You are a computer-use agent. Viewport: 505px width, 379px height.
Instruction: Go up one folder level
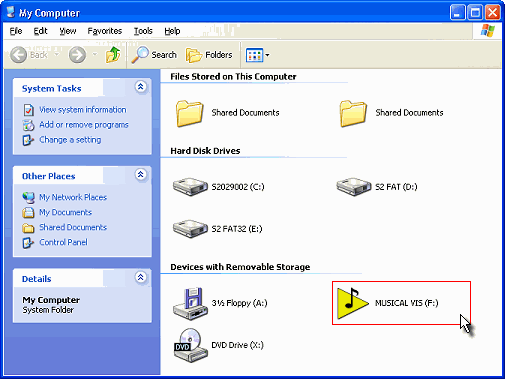point(113,55)
